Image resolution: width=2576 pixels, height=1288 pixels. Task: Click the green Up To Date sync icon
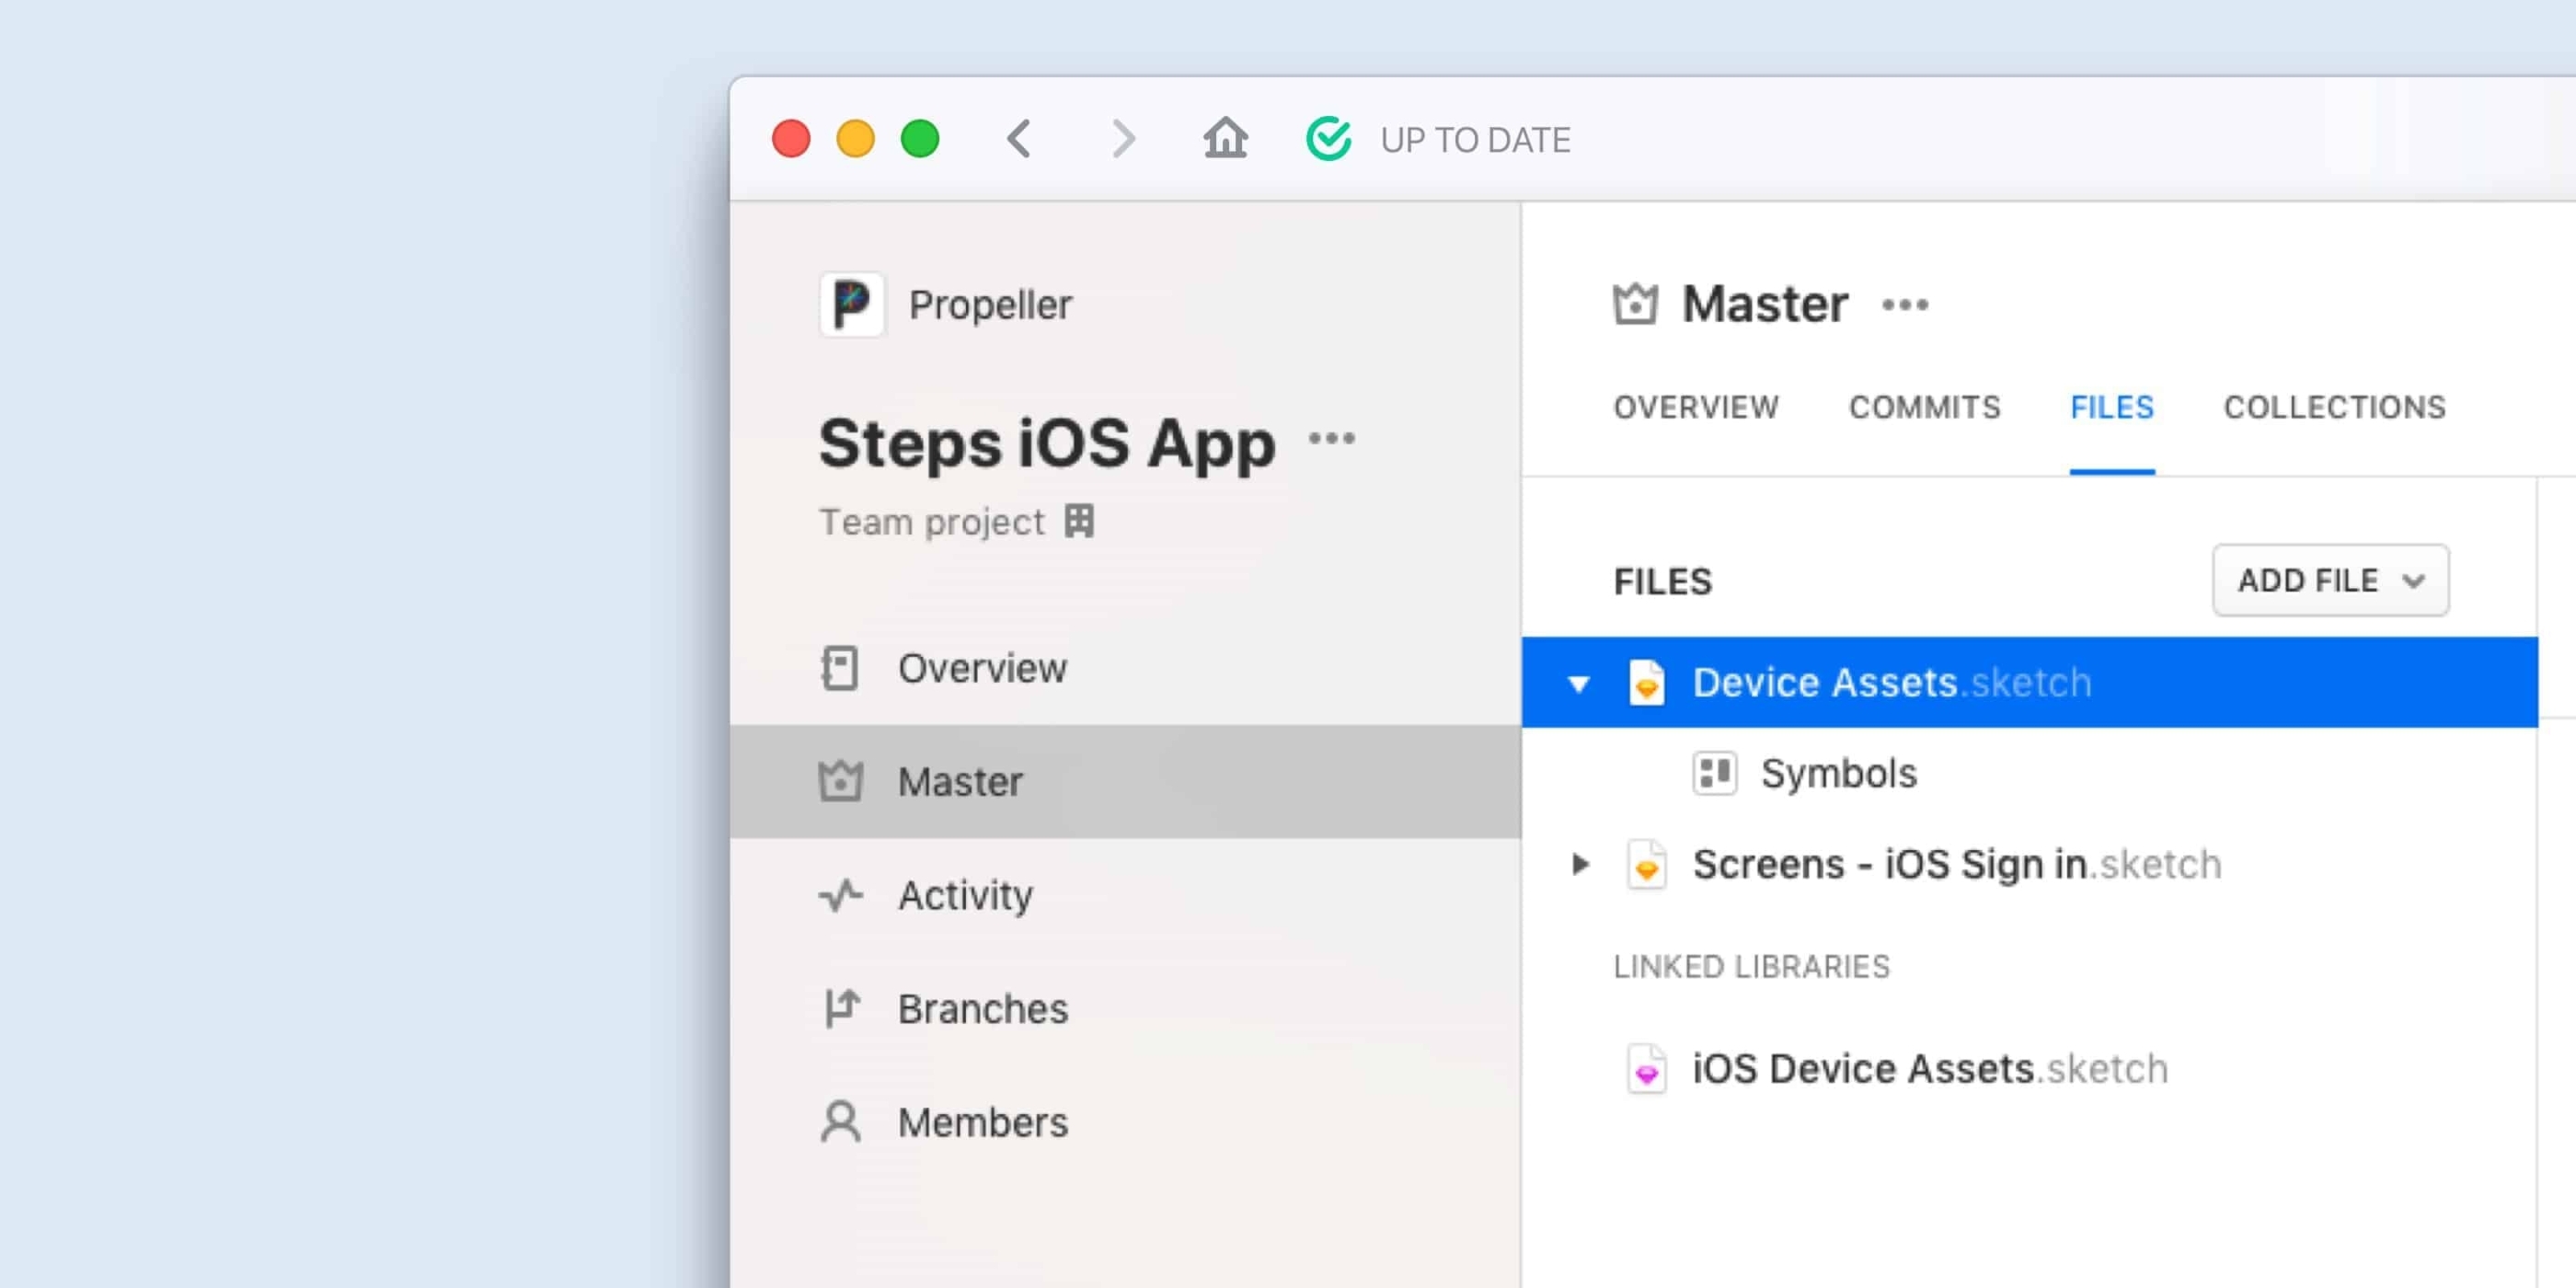(x=1329, y=139)
